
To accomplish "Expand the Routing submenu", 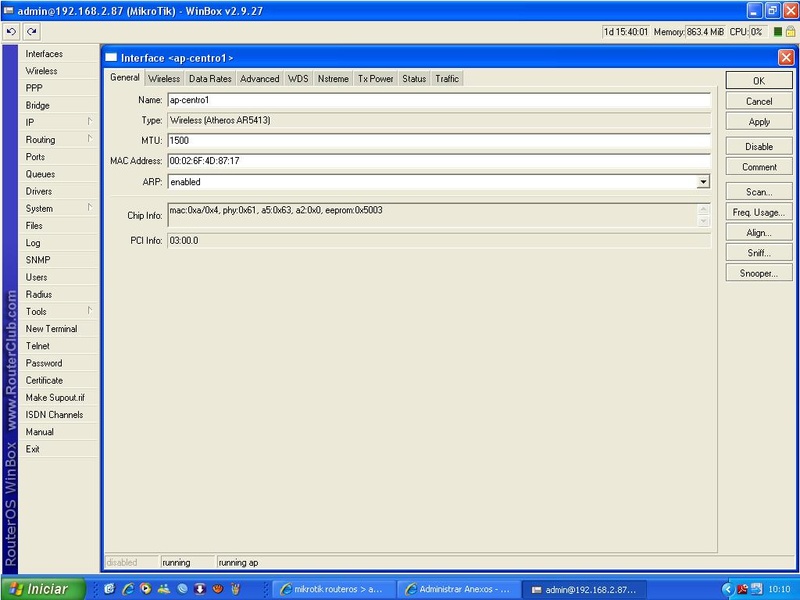I will tap(58, 139).
